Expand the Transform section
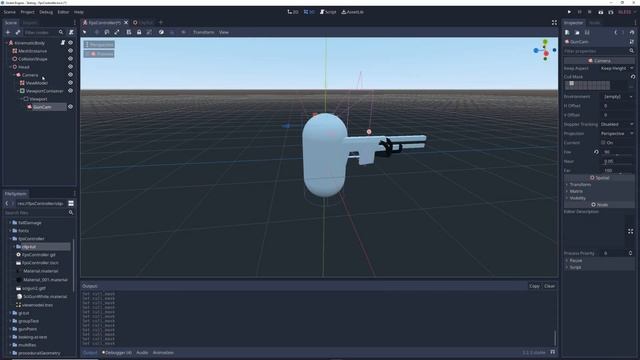The image size is (640, 360). click(x=599, y=184)
